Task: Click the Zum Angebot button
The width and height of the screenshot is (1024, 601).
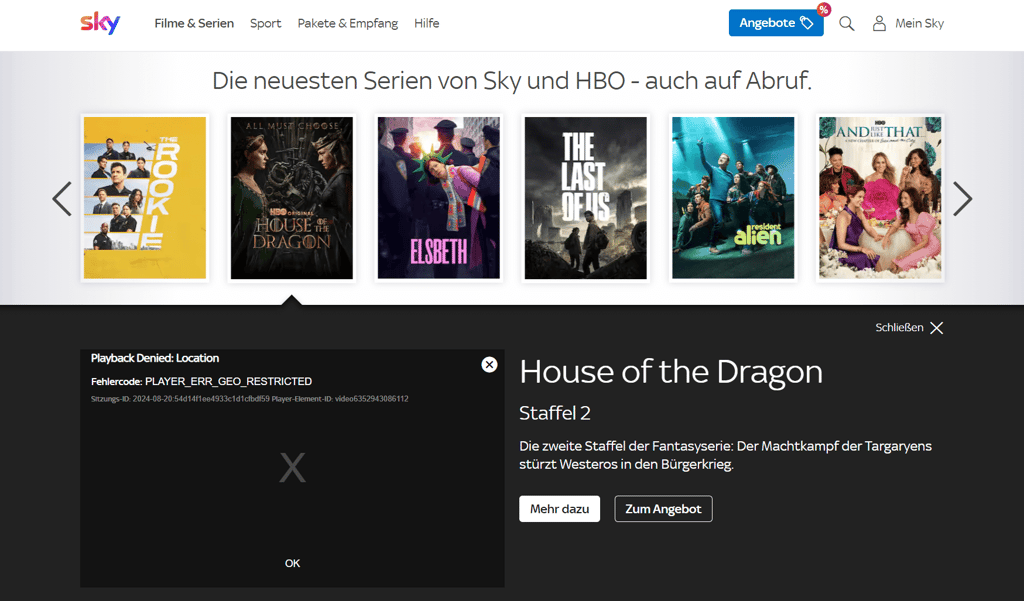Action: click(663, 509)
